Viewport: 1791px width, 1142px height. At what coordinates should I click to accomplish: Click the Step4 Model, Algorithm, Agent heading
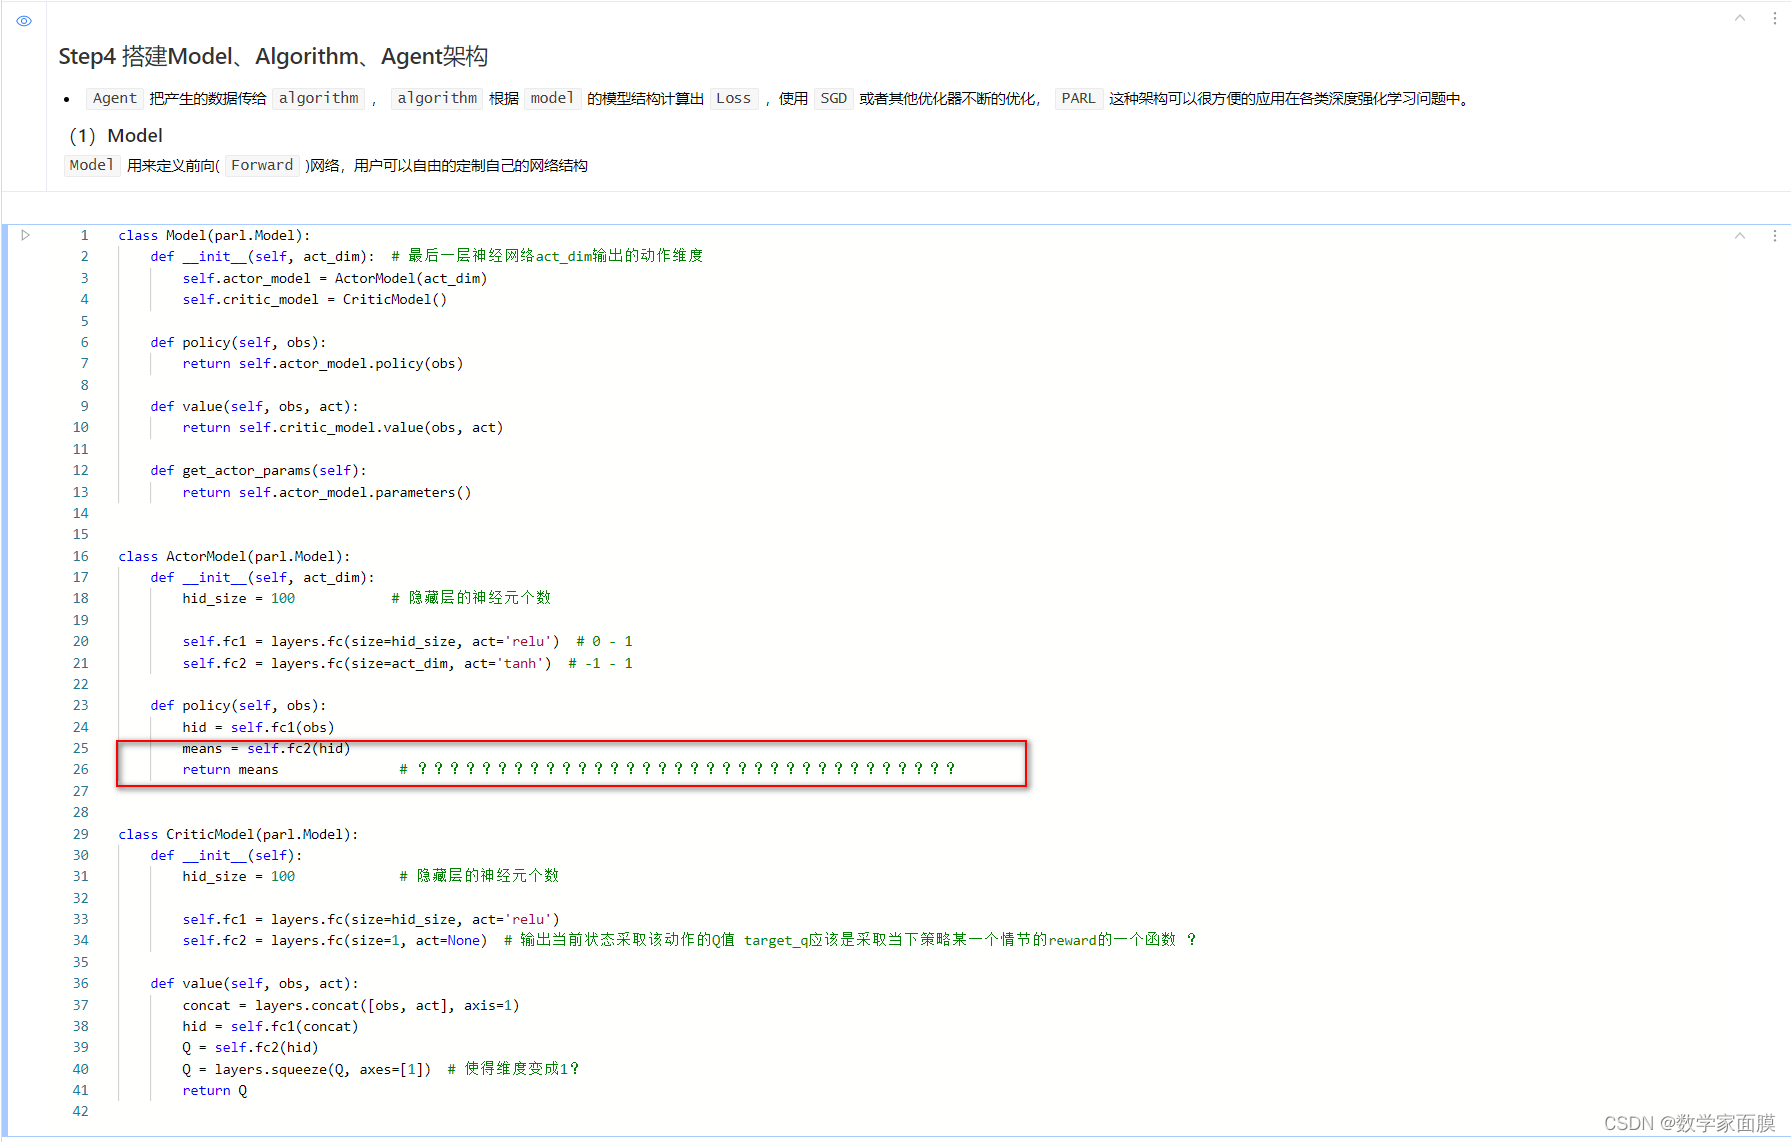(x=273, y=57)
